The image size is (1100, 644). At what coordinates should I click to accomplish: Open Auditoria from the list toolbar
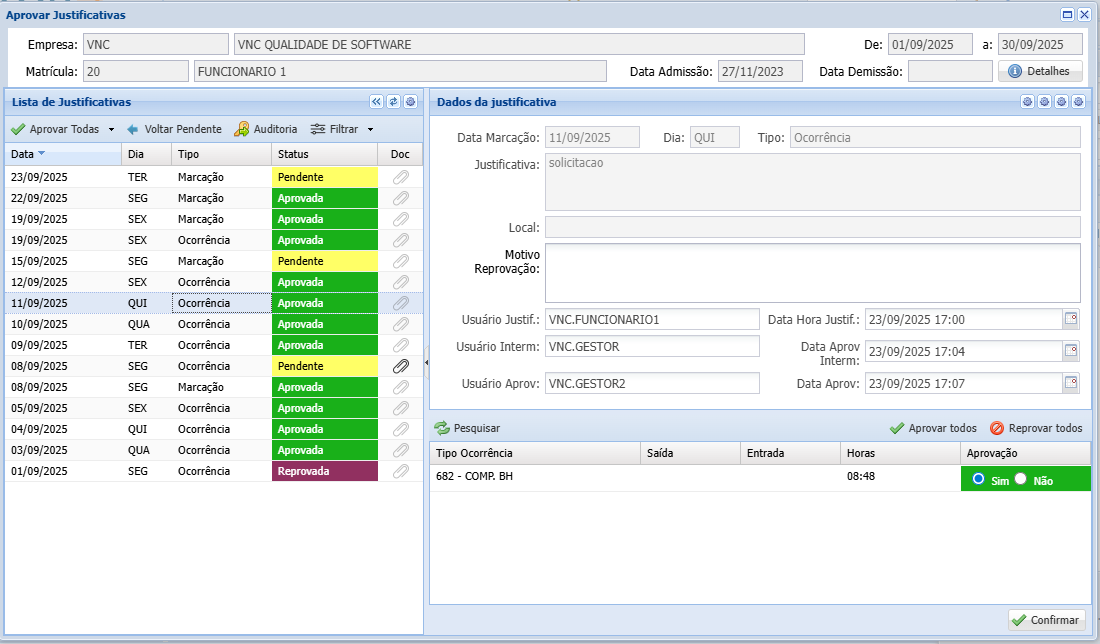click(x=266, y=129)
